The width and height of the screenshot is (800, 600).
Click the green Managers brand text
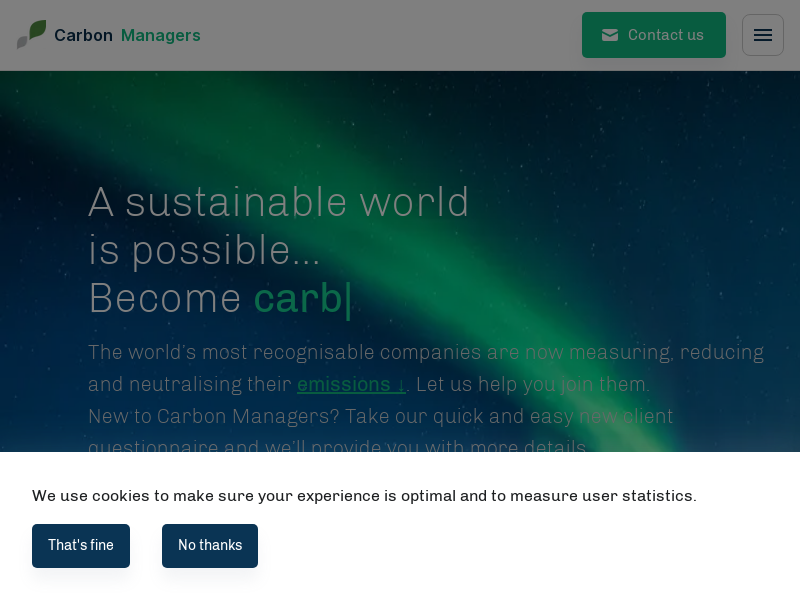coord(160,36)
